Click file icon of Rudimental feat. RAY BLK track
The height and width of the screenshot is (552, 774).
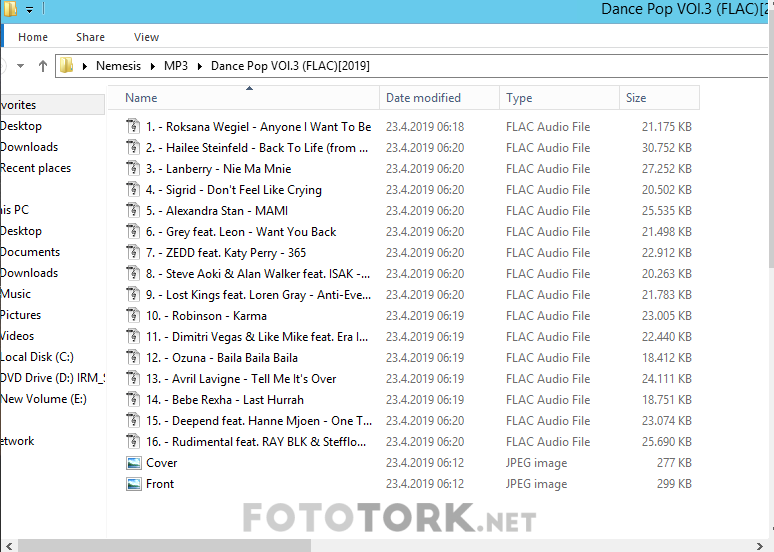click(x=133, y=441)
